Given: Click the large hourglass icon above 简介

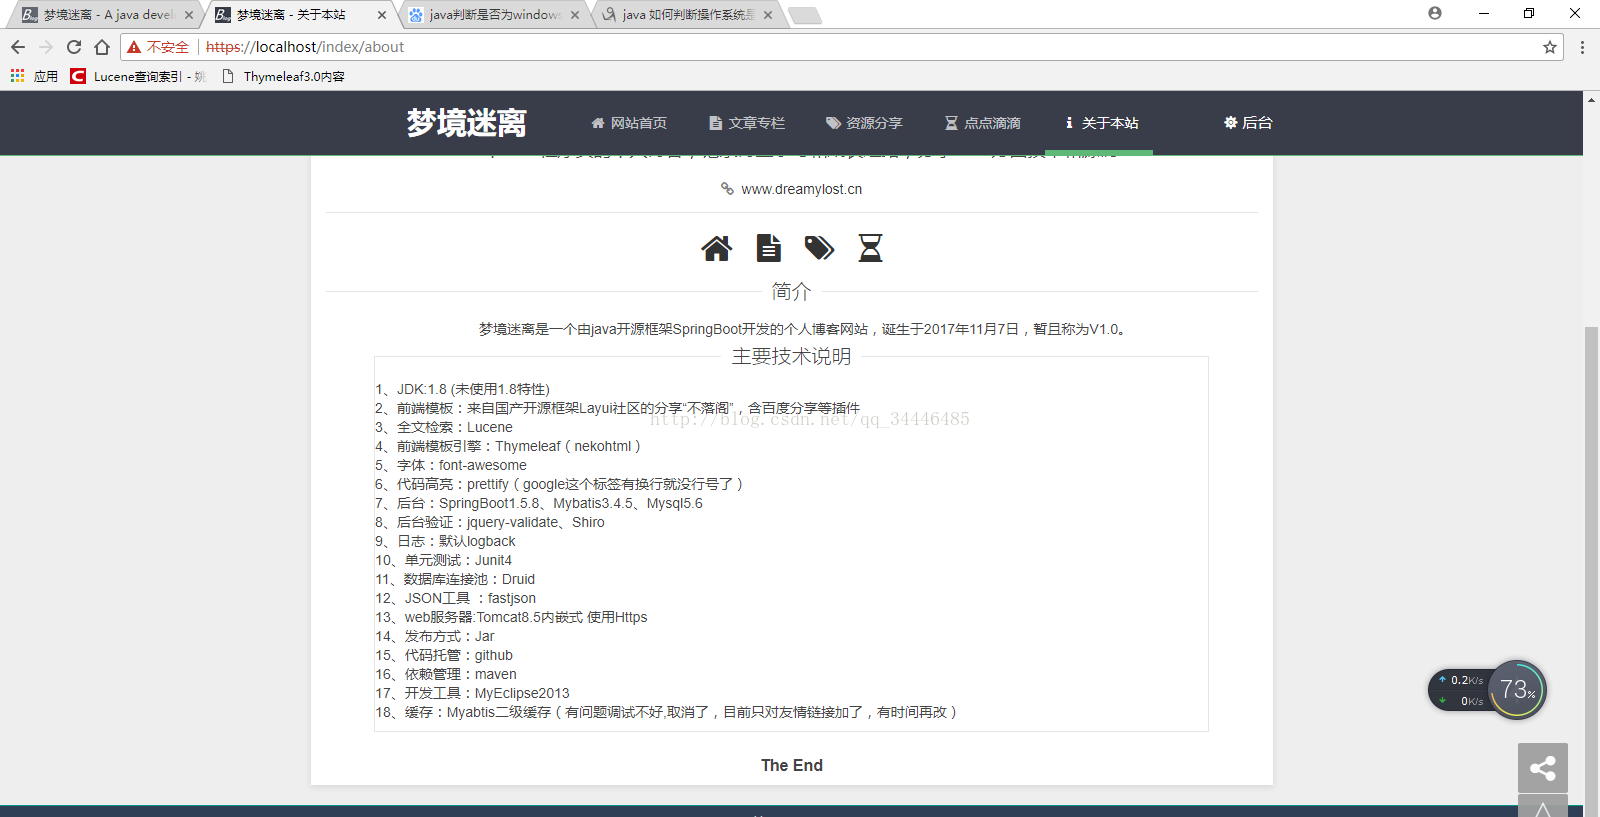Looking at the screenshot, I should (x=870, y=248).
